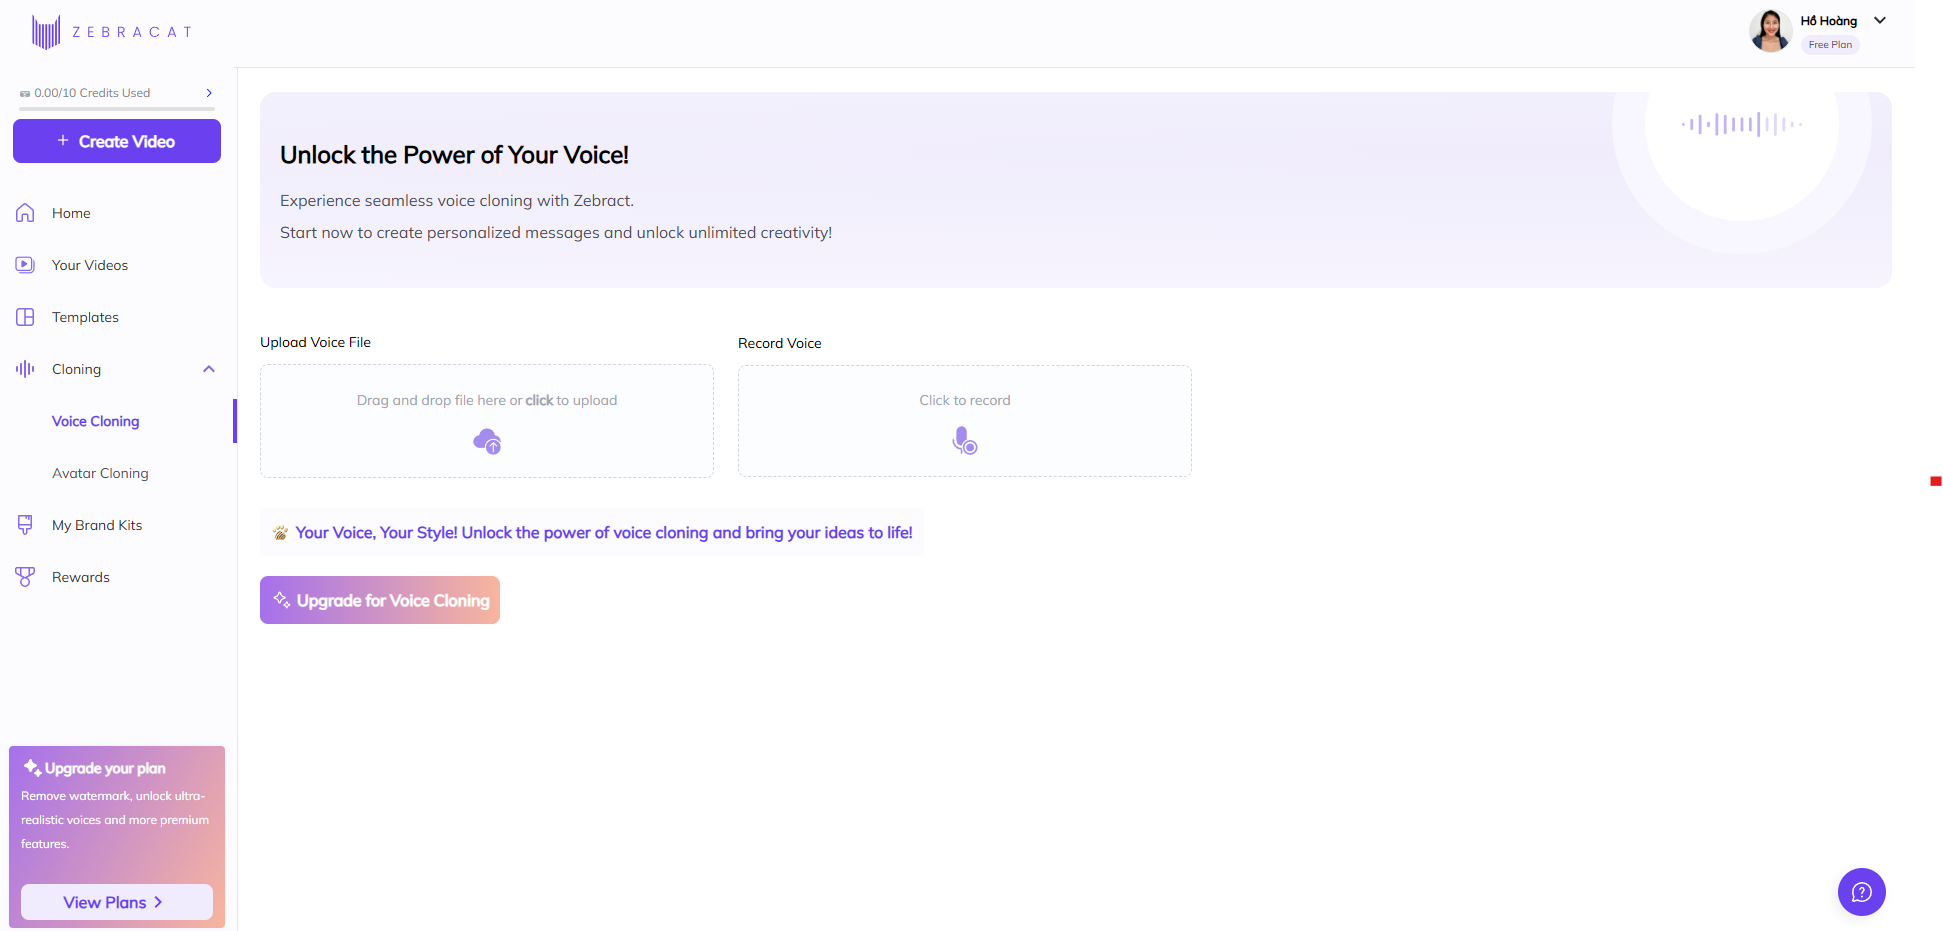Select Voice Cloning submenu item
The height and width of the screenshot is (931, 1943).
[96, 421]
